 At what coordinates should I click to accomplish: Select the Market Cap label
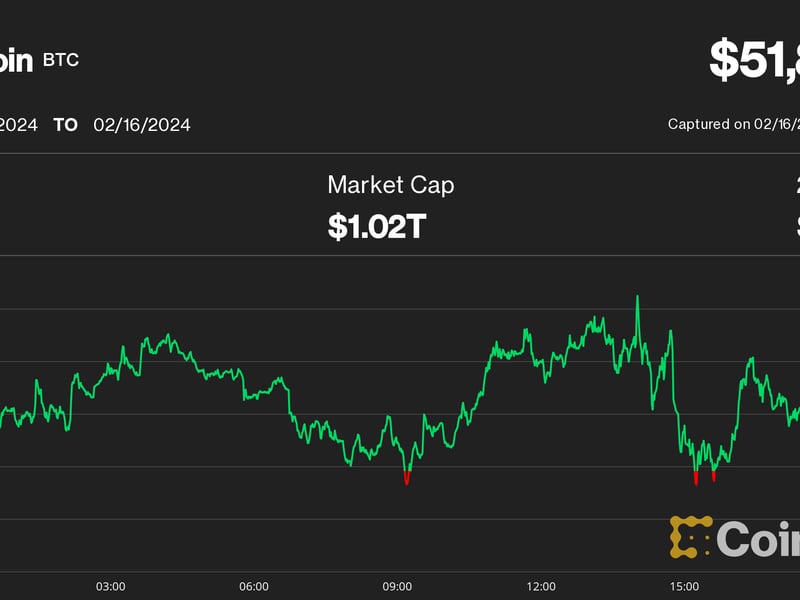tap(390, 185)
